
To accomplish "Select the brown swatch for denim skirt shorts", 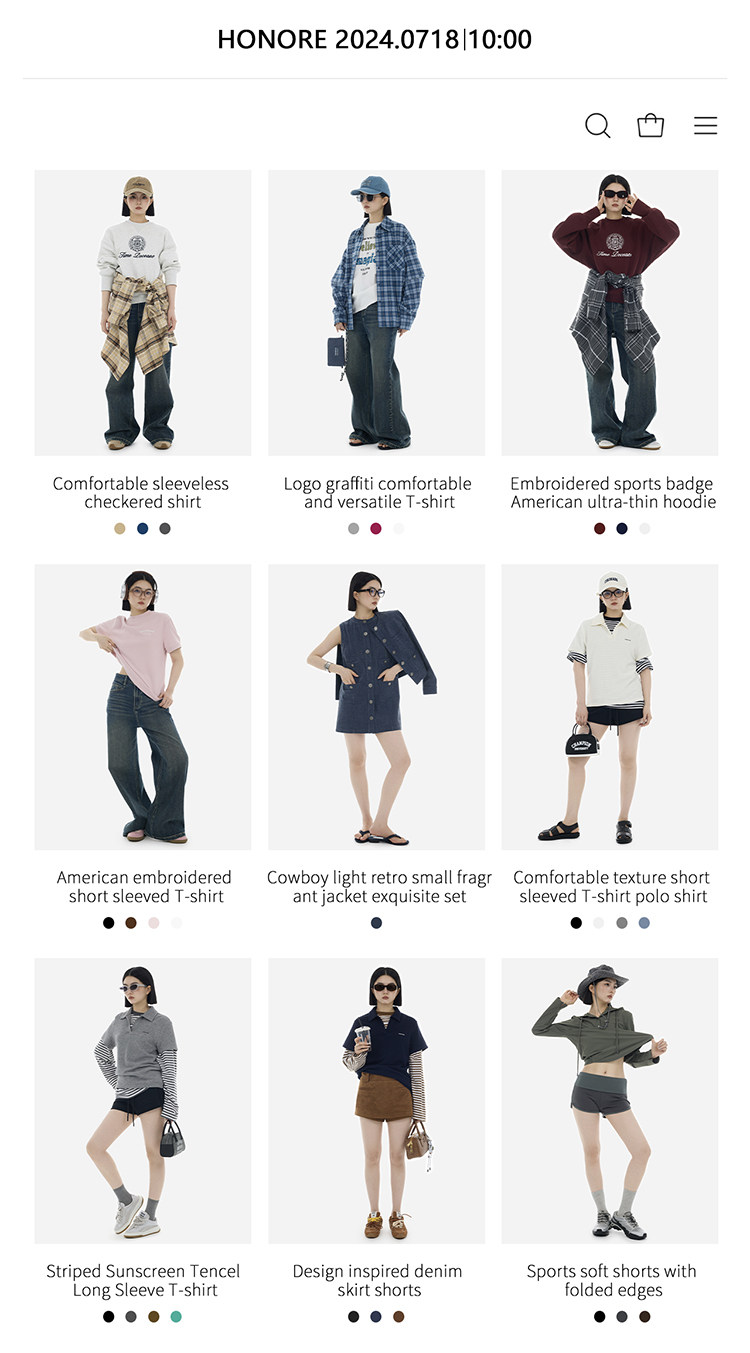I will (399, 1317).
